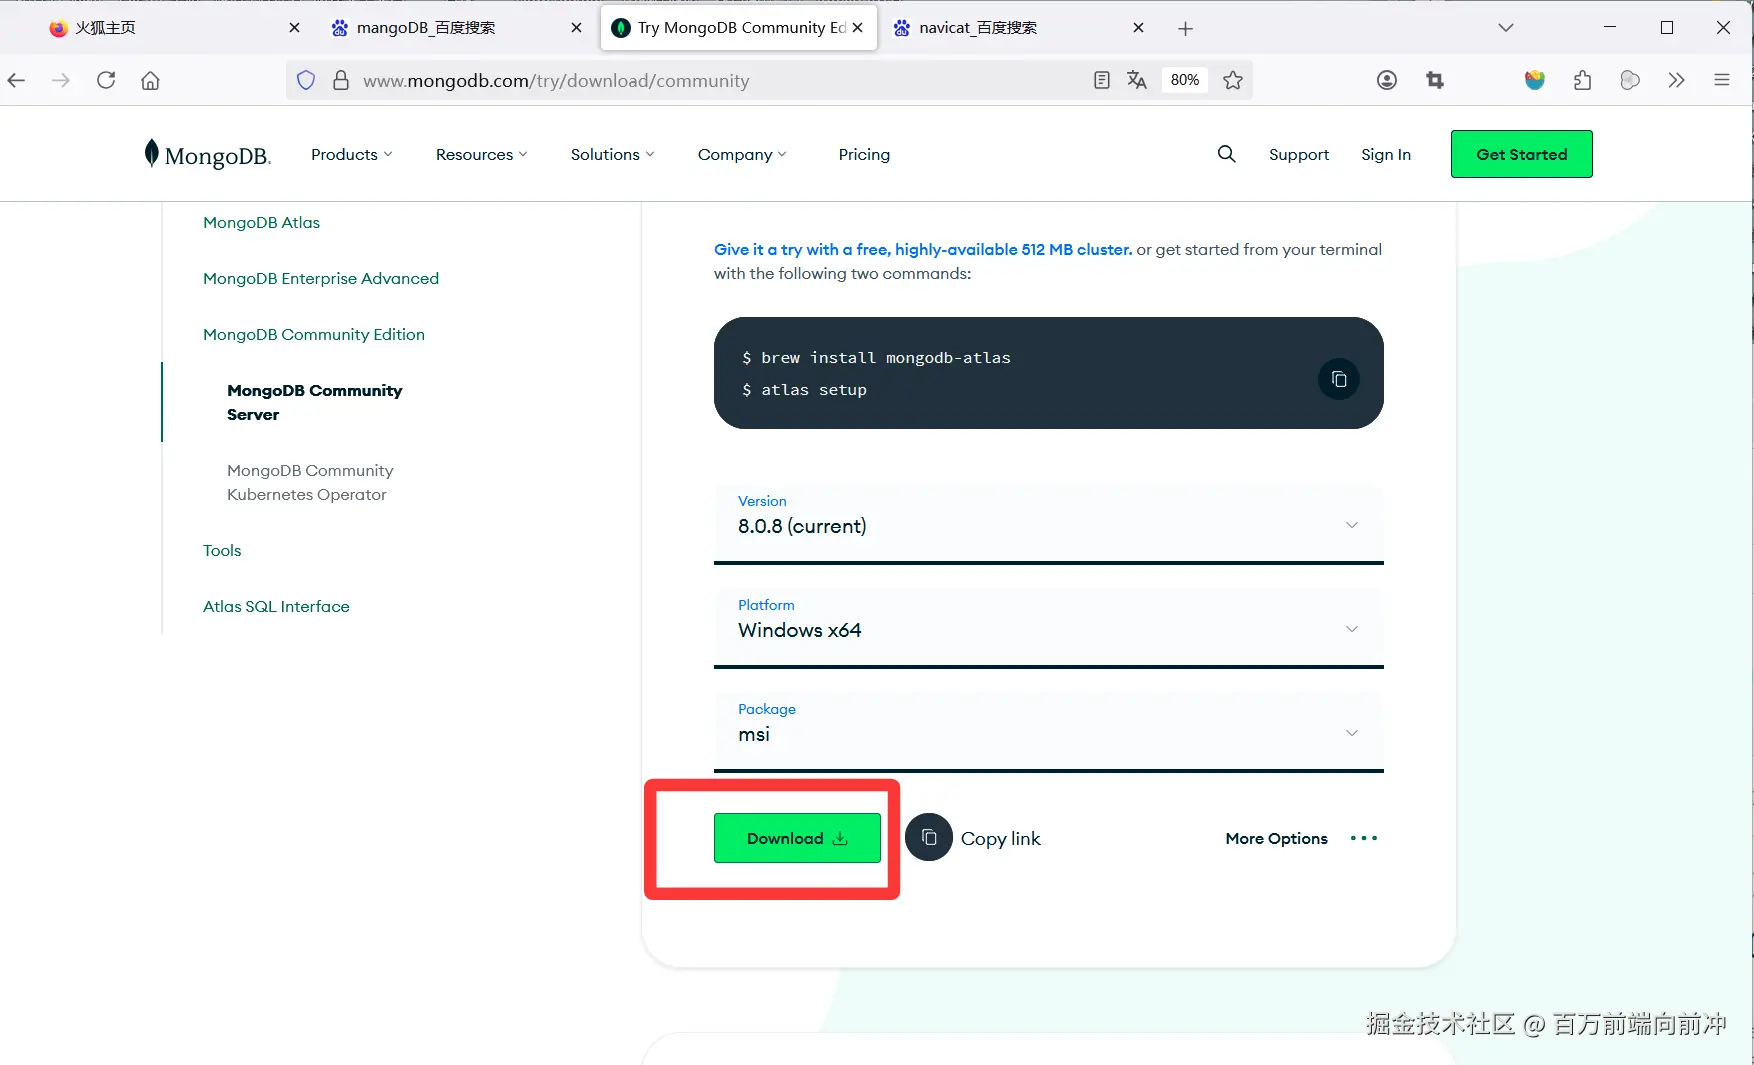Screen dimensions: 1754x1065
Task: Open the tracking protection shield icon
Action: 306,81
